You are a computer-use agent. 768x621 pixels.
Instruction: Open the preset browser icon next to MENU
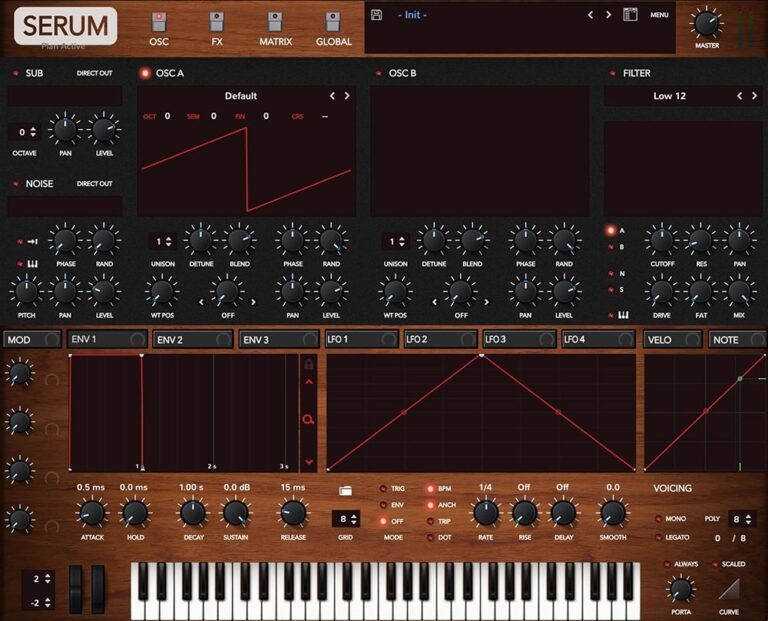click(x=630, y=15)
